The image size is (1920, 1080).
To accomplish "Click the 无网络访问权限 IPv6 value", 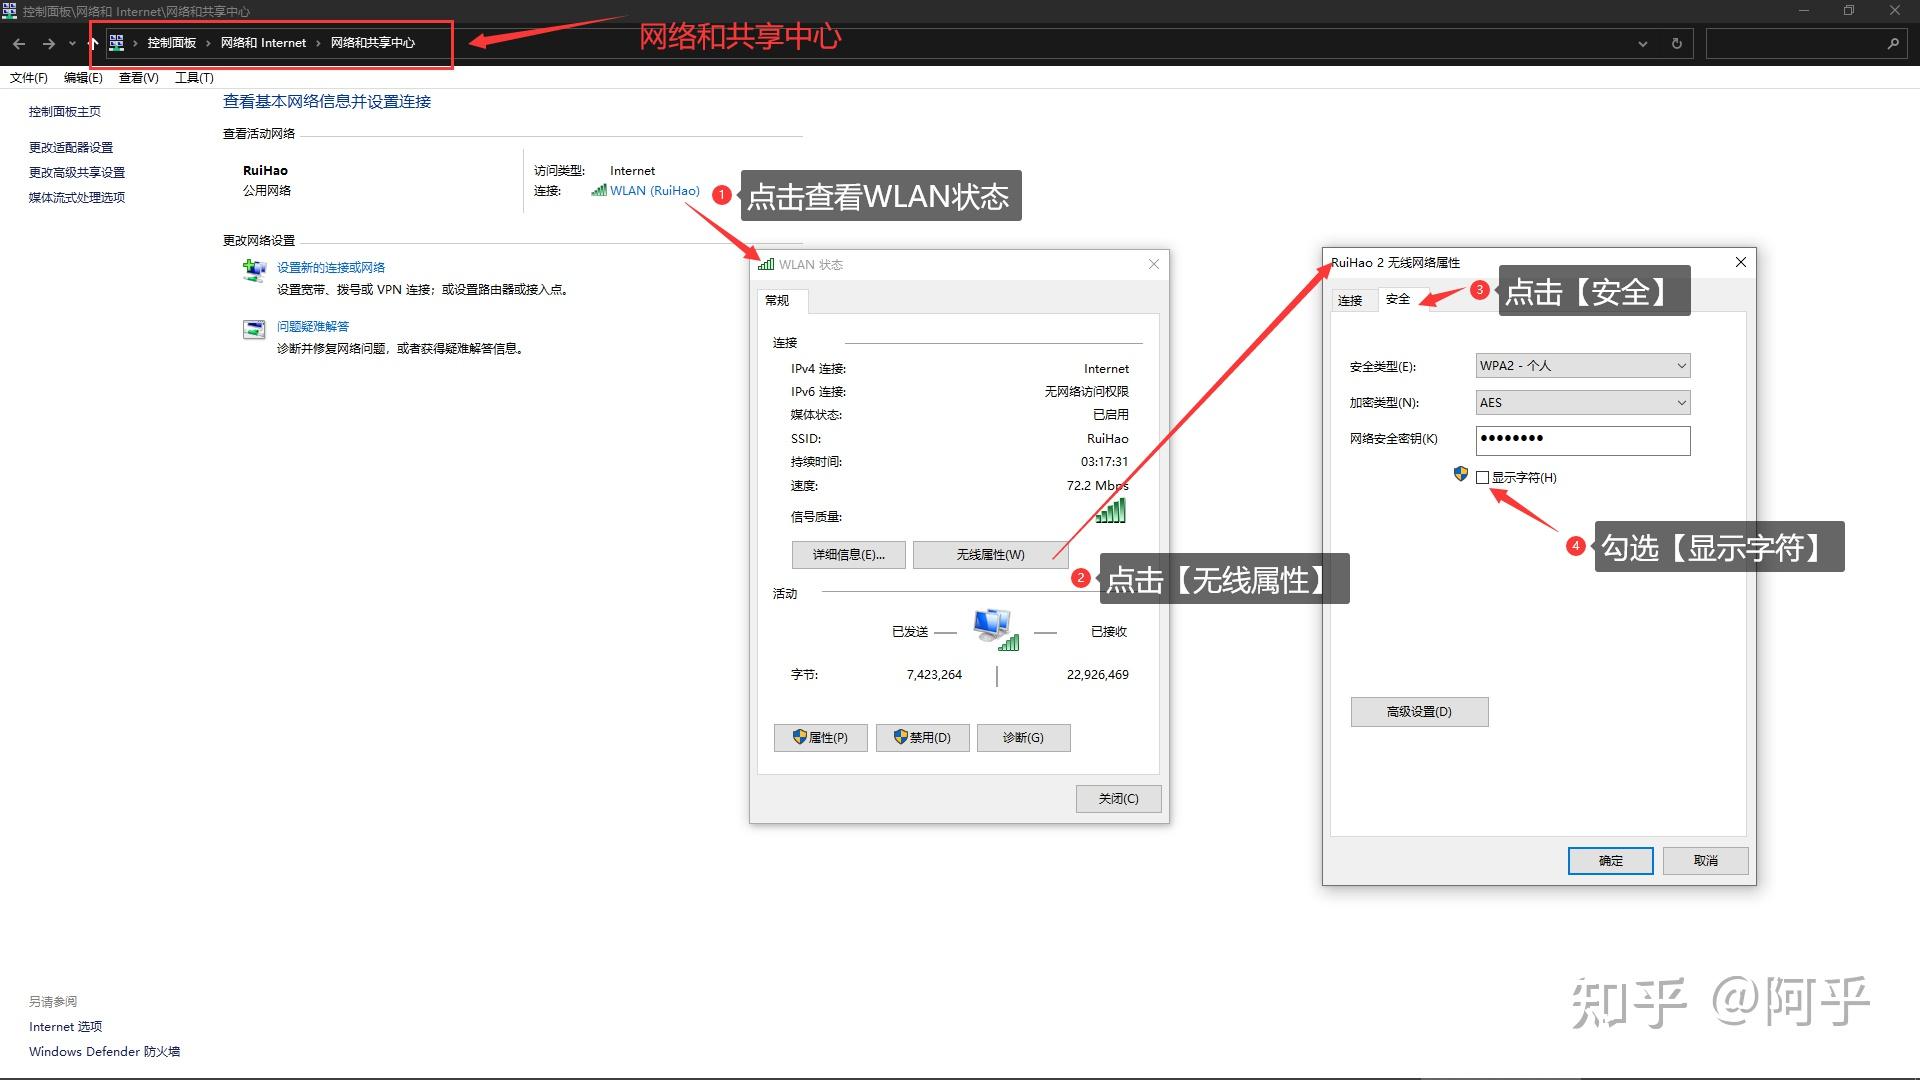I will click(1086, 392).
